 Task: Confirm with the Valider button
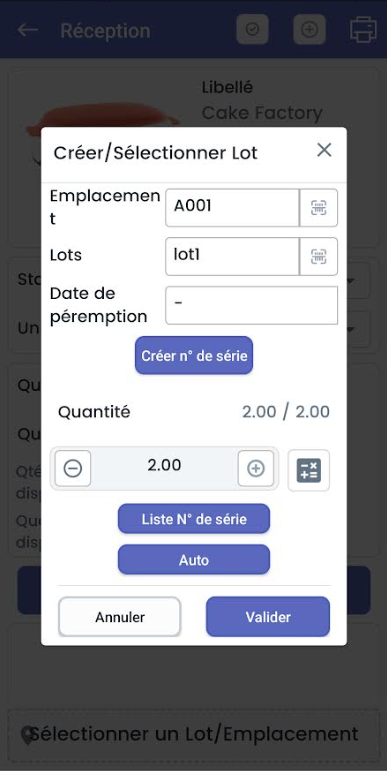tap(268, 617)
